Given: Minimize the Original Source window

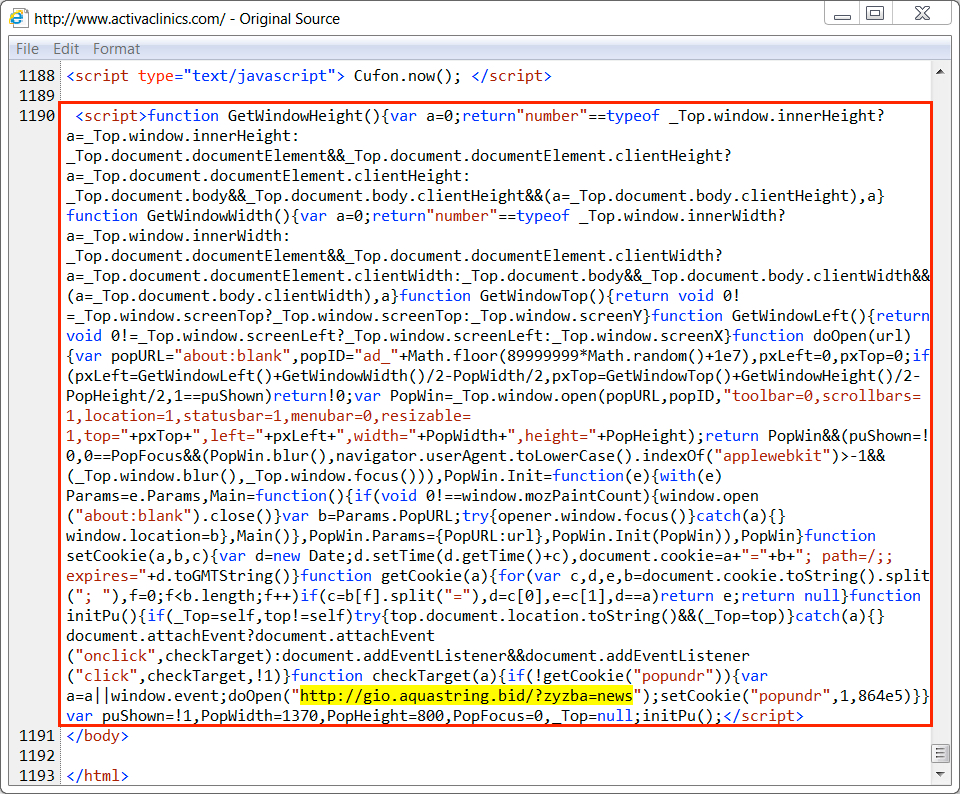Looking at the screenshot, I should pyautogui.click(x=842, y=13).
